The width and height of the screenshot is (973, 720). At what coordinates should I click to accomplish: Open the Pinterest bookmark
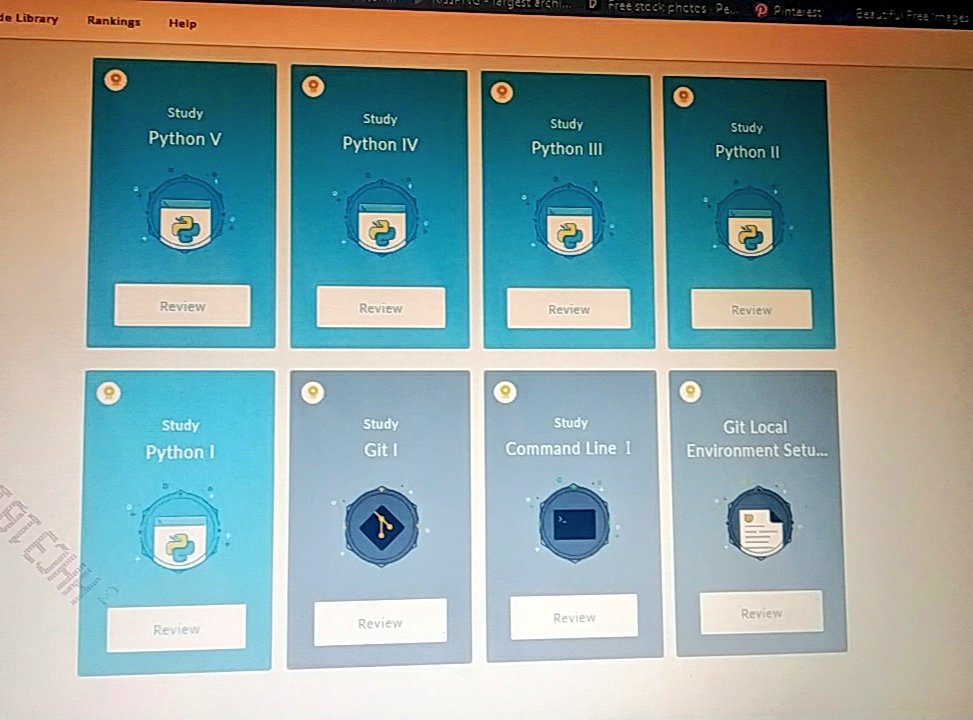[x=787, y=11]
